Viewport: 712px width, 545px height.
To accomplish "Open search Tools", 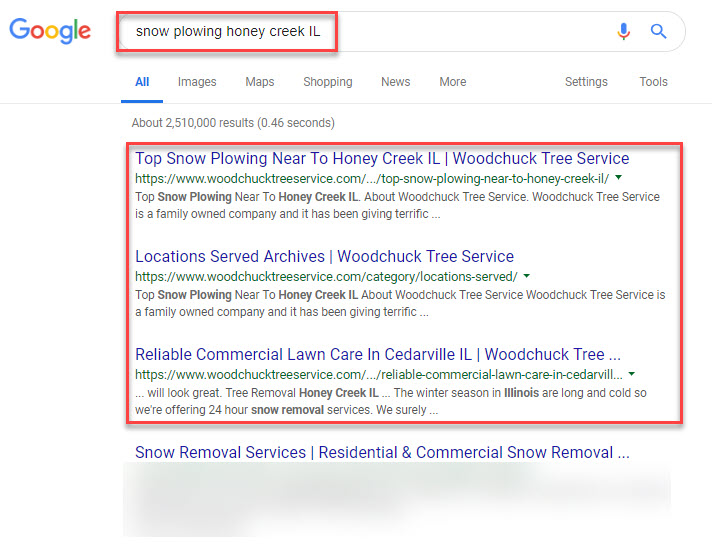I will 653,82.
